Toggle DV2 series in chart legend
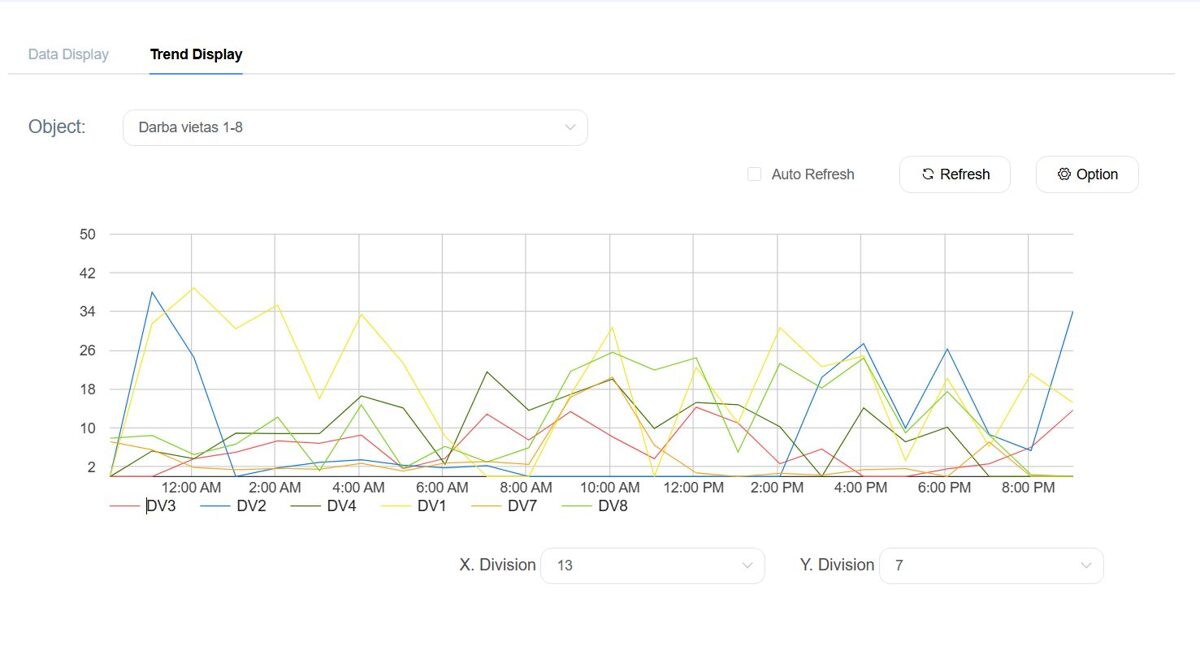The height and width of the screenshot is (658, 1200). coord(251,506)
